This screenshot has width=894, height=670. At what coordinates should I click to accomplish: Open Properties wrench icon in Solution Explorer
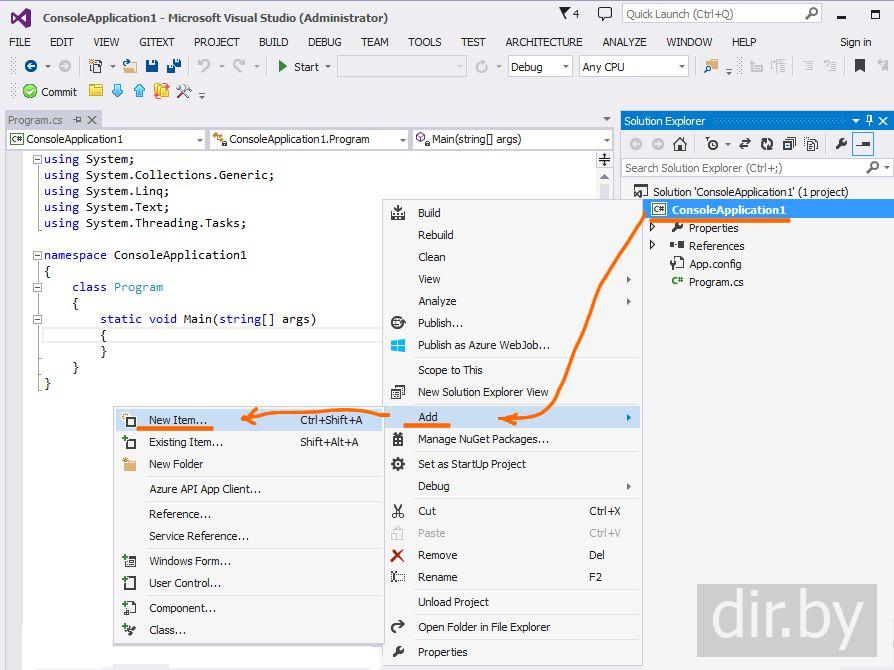click(x=841, y=144)
